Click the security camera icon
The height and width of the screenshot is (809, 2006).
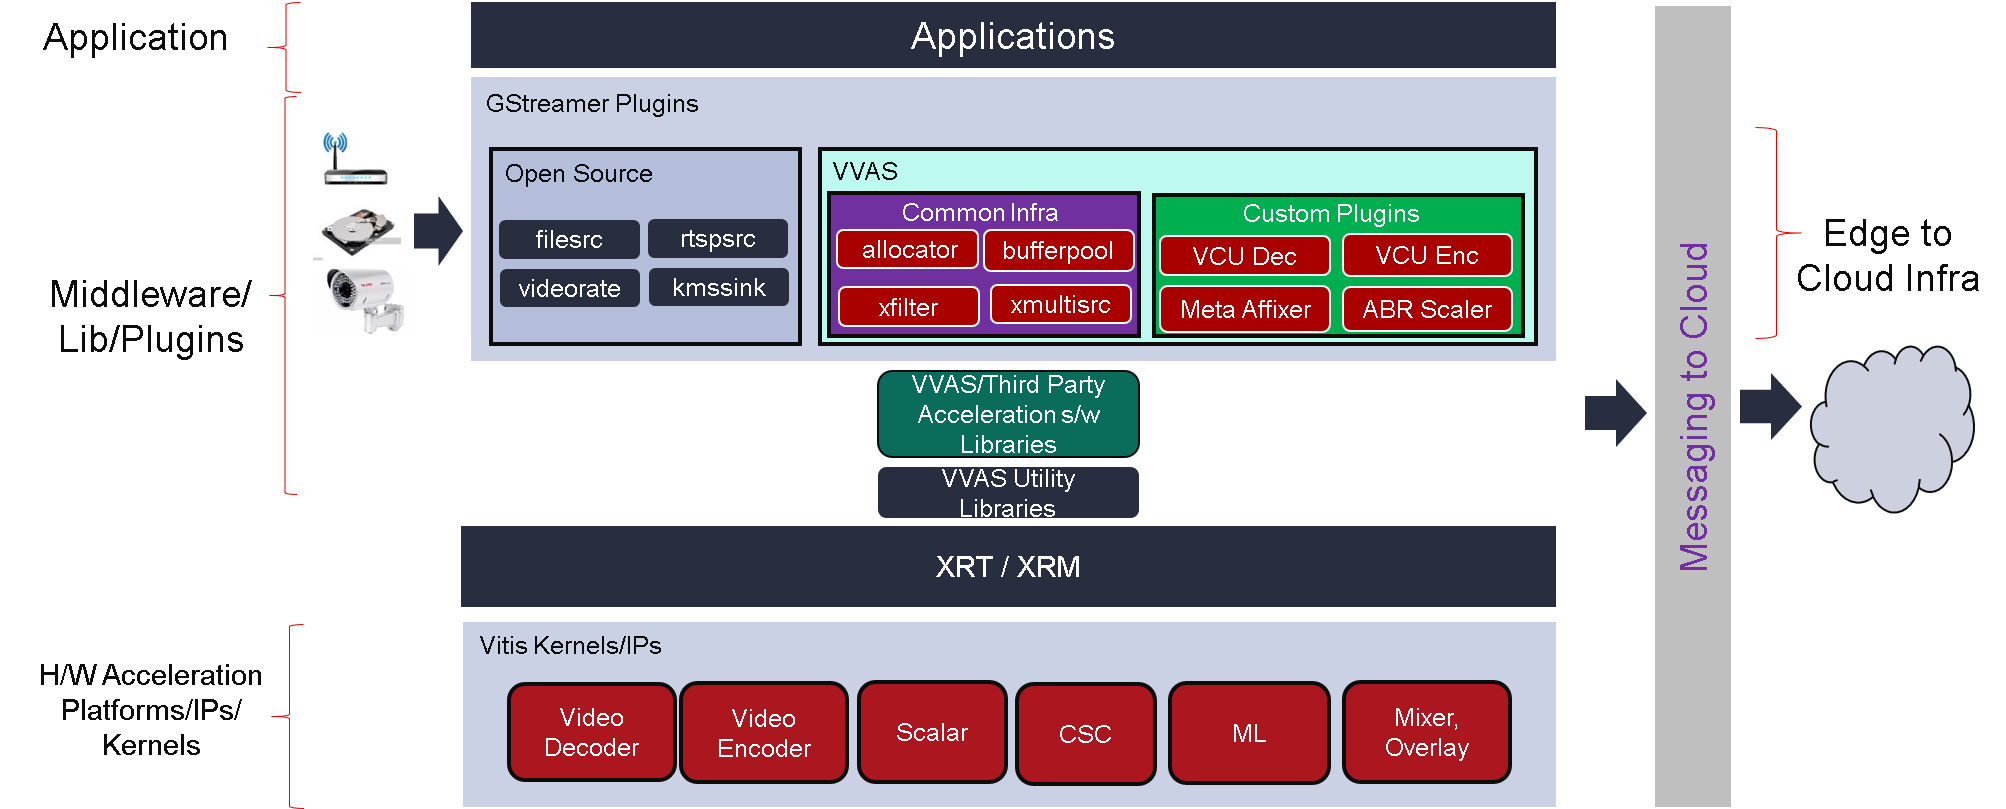pos(366,299)
